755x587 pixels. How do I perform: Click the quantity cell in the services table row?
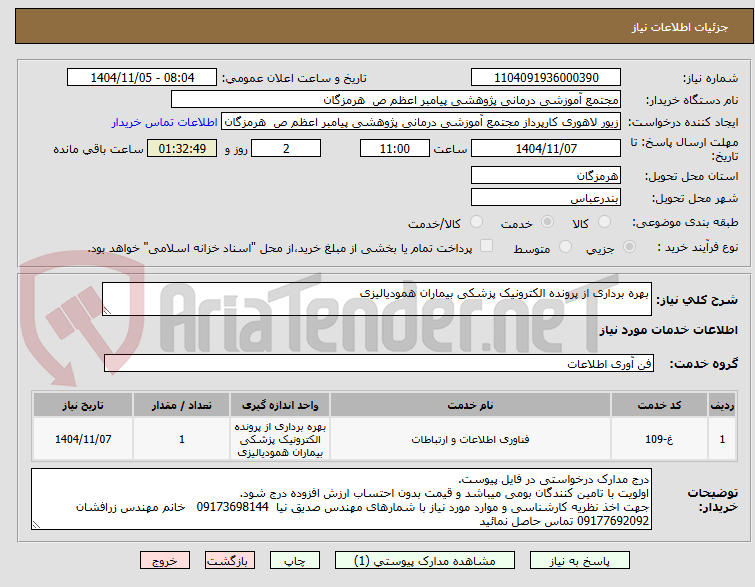[x=182, y=439]
